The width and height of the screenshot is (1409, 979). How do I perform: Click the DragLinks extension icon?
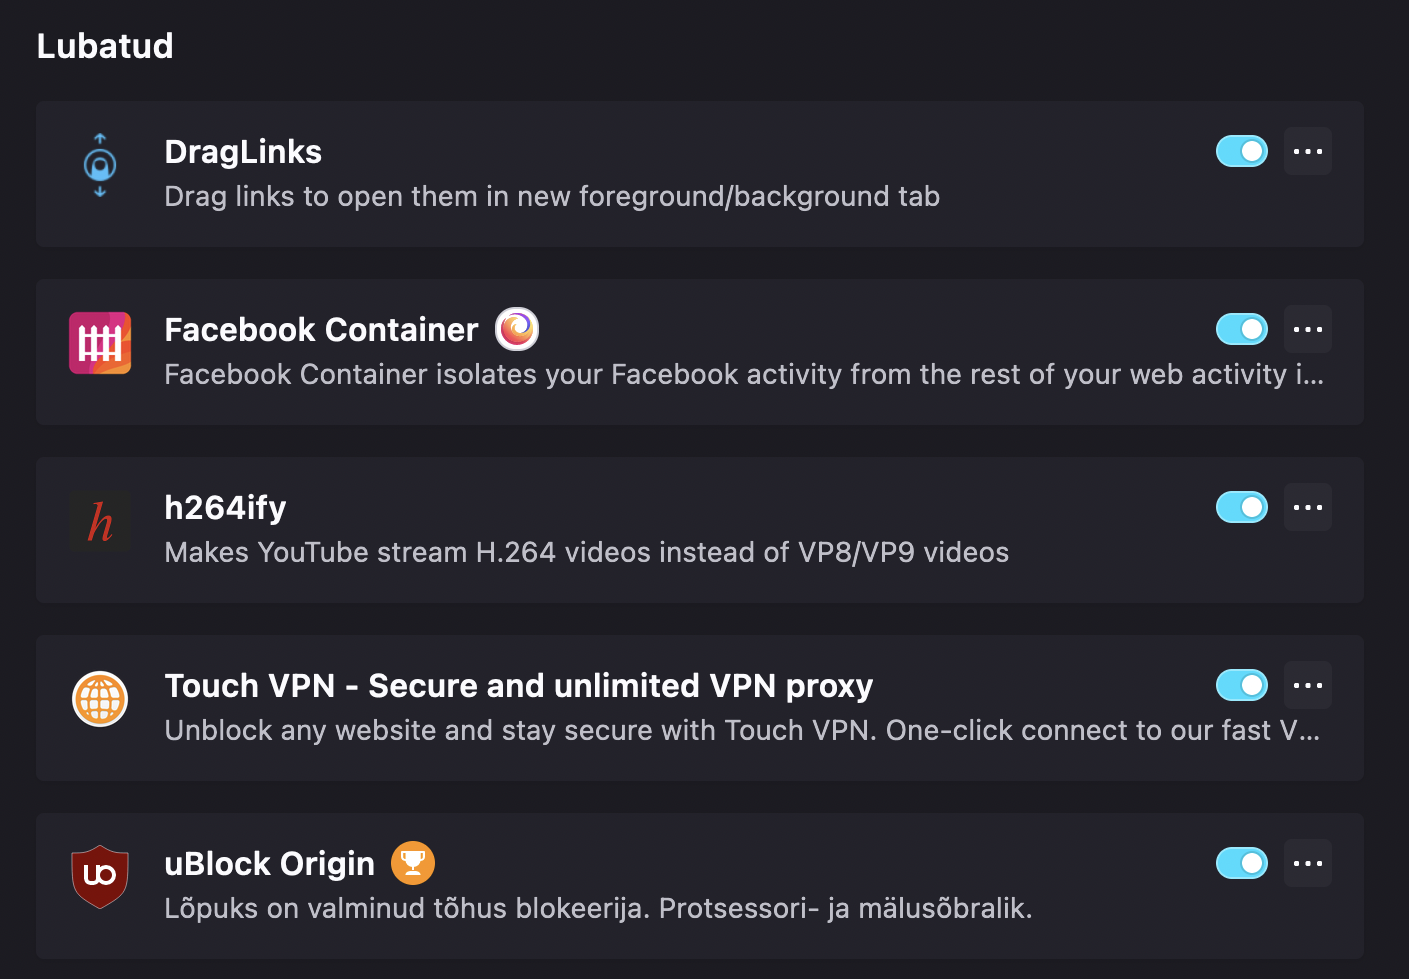pyautogui.click(x=100, y=165)
